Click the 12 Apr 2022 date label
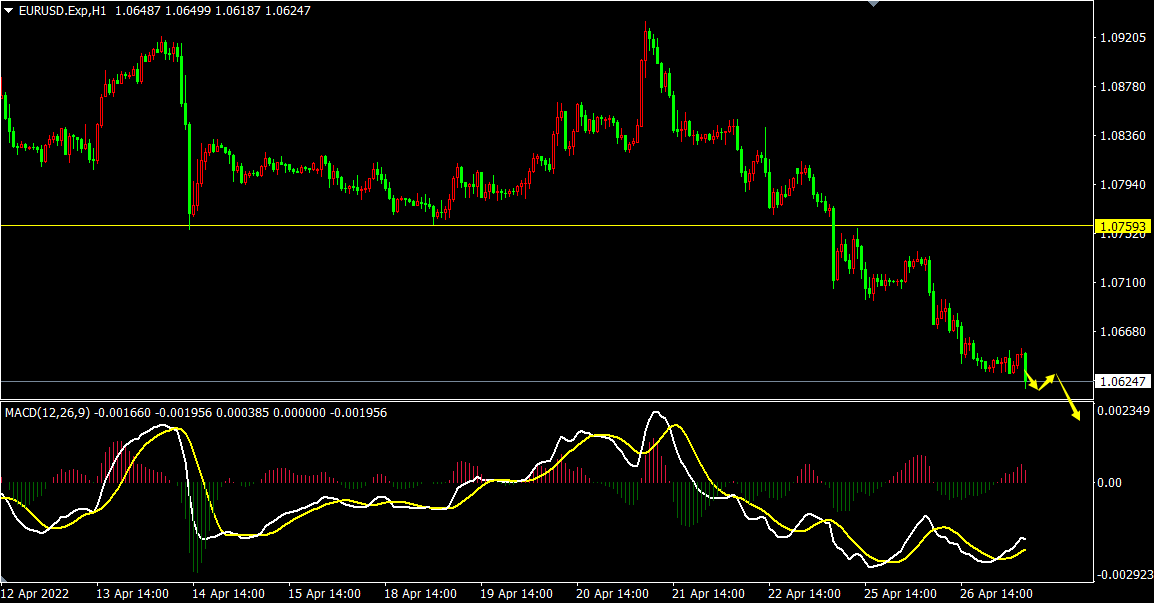 pyautogui.click(x=38, y=593)
